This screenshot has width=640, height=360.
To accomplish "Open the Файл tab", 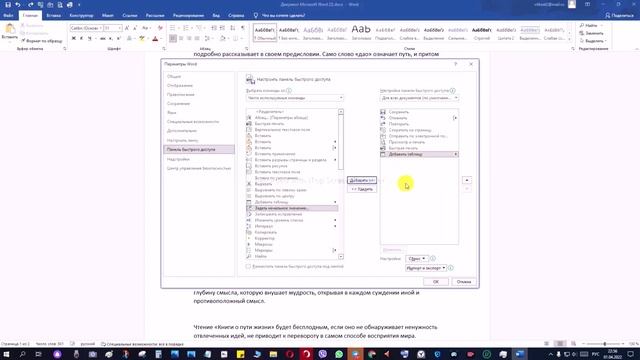I will (x=8, y=16).
